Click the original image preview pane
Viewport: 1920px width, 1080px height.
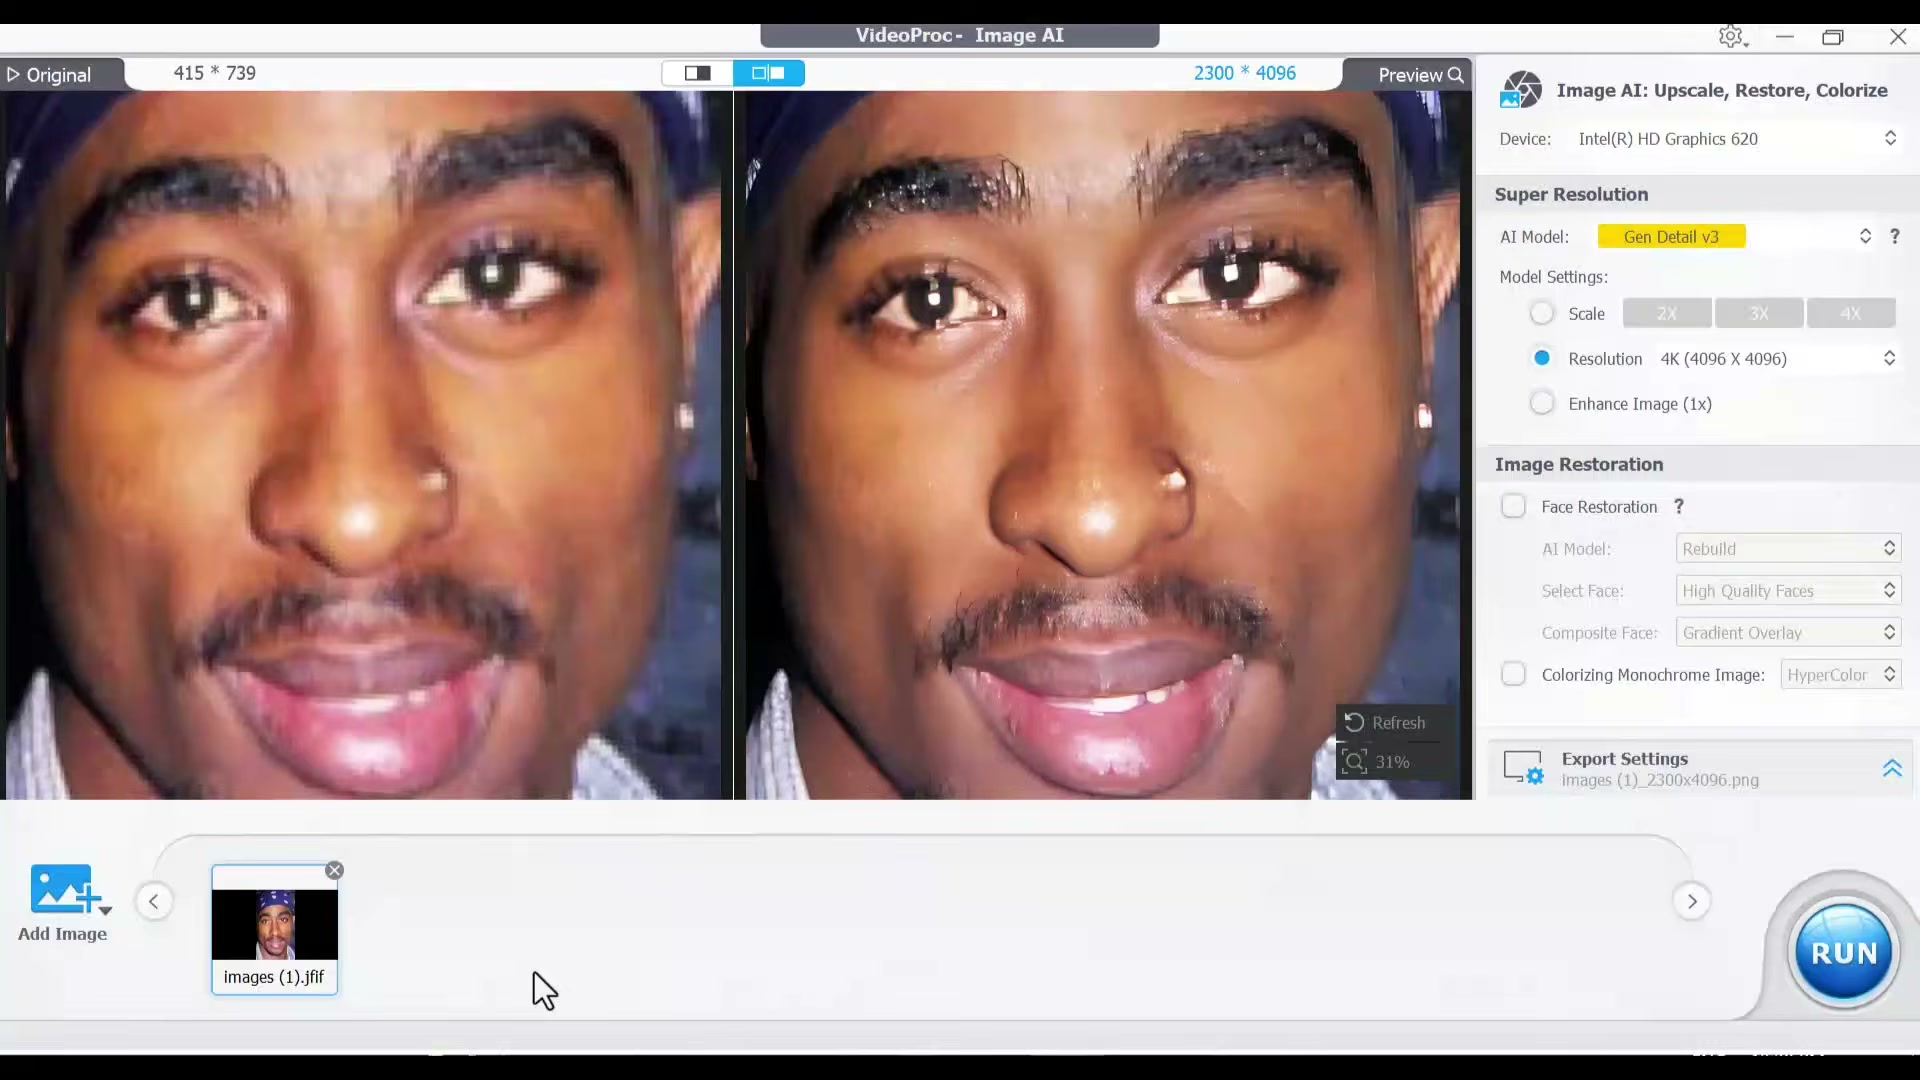click(366, 445)
